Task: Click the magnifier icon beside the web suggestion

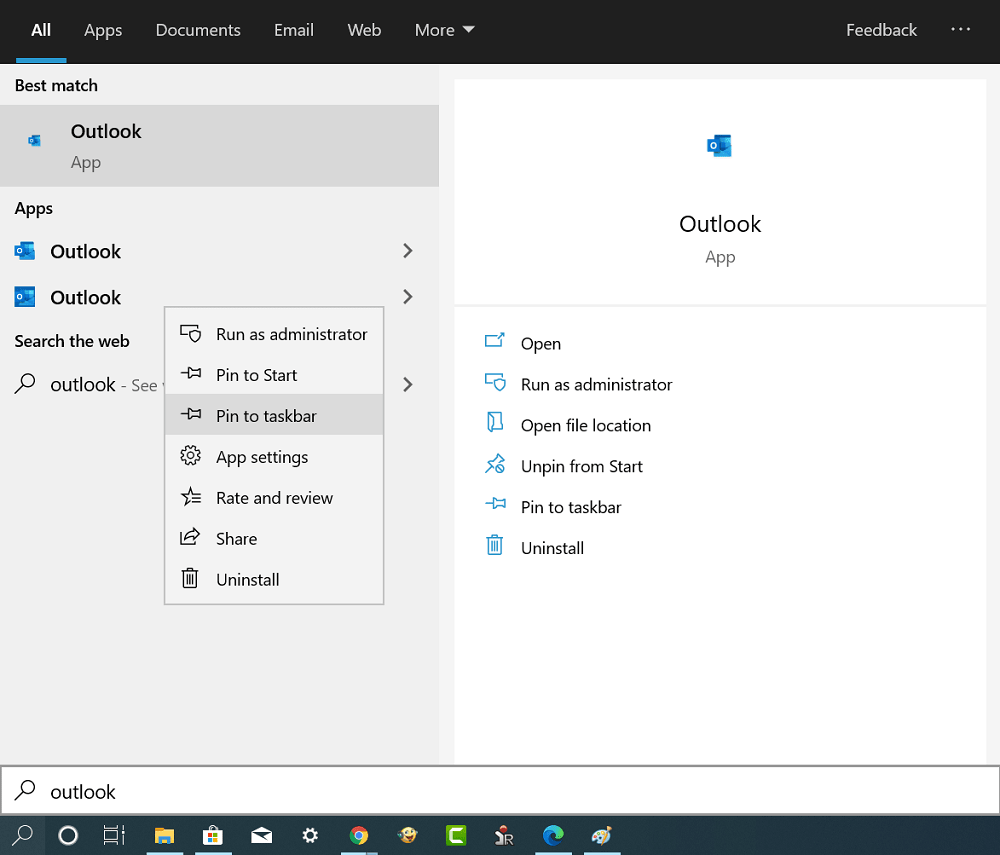Action: click(x=25, y=383)
